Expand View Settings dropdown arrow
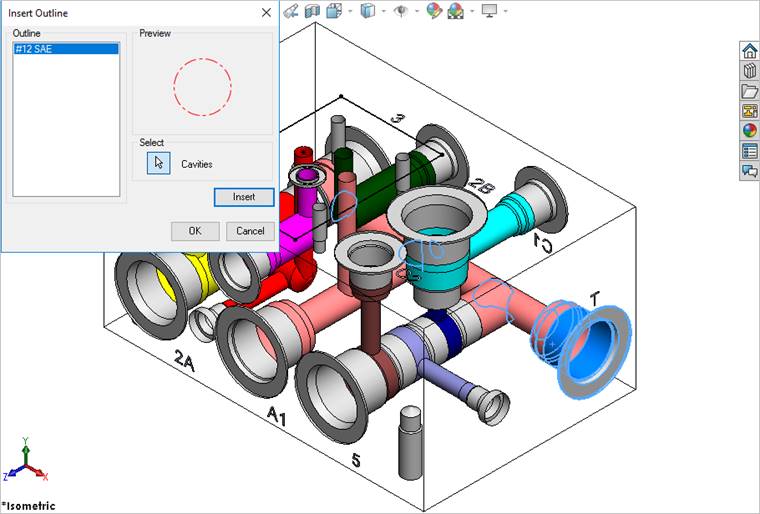Viewport: 760px width, 514px height. [x=506, y=11]
